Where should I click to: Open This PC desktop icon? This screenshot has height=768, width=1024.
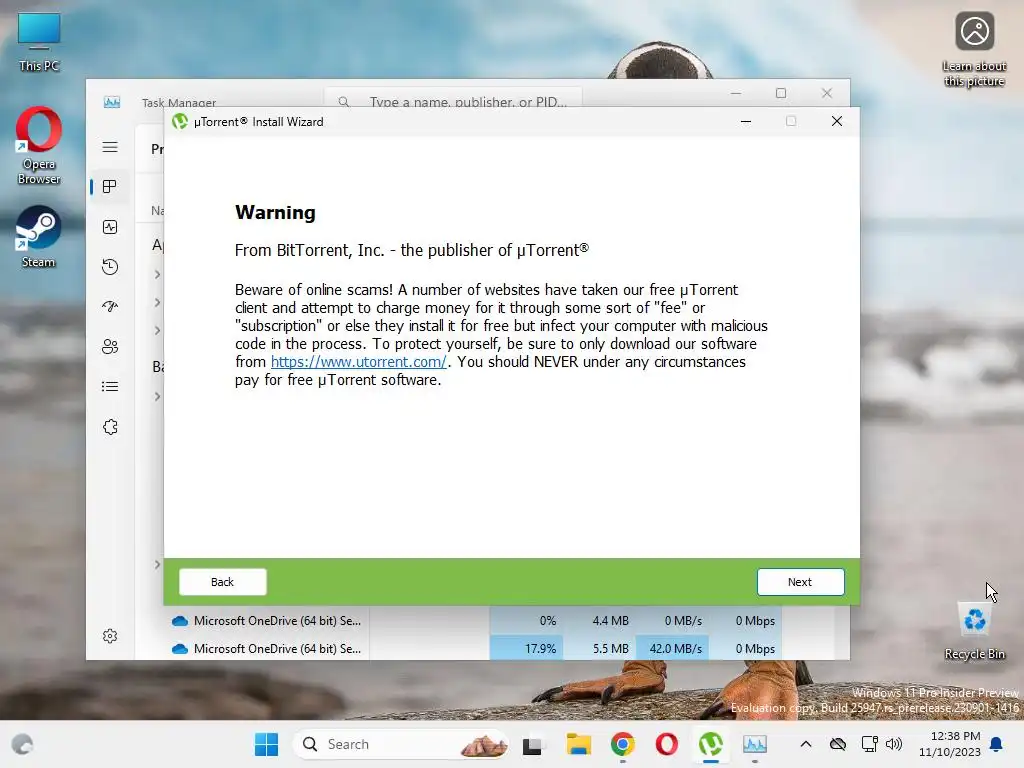tap(39, 42)
